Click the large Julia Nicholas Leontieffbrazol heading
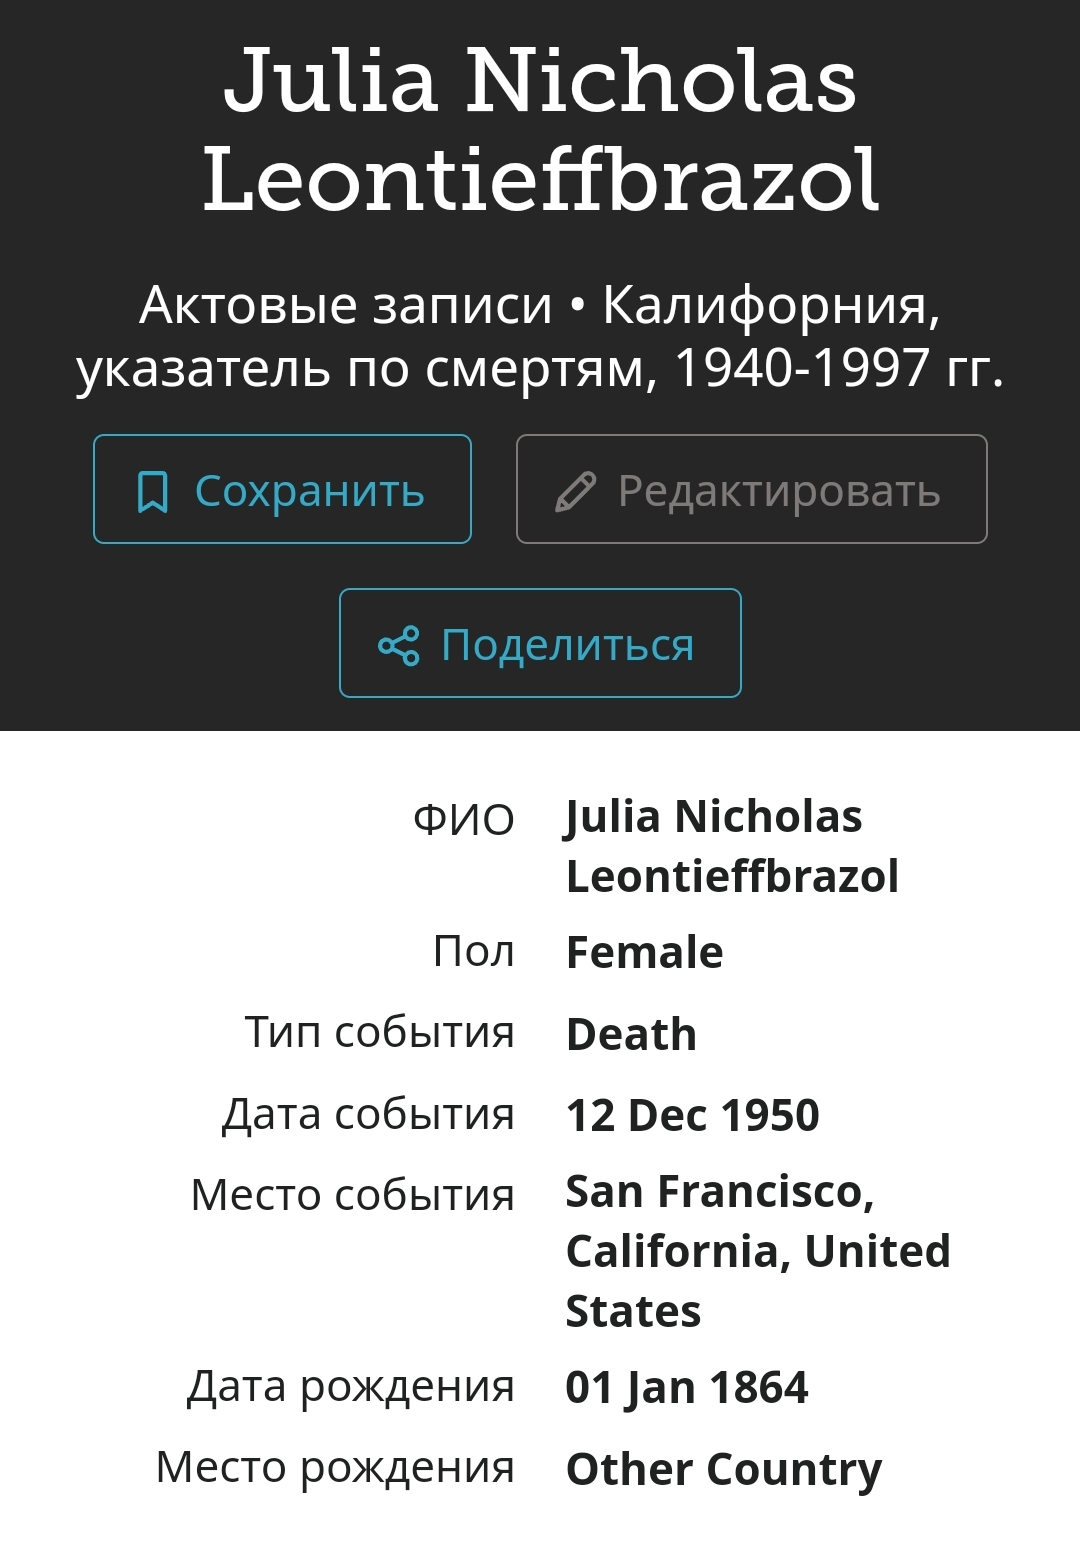Viewport: 1080px width, 1568px height. 540,130
